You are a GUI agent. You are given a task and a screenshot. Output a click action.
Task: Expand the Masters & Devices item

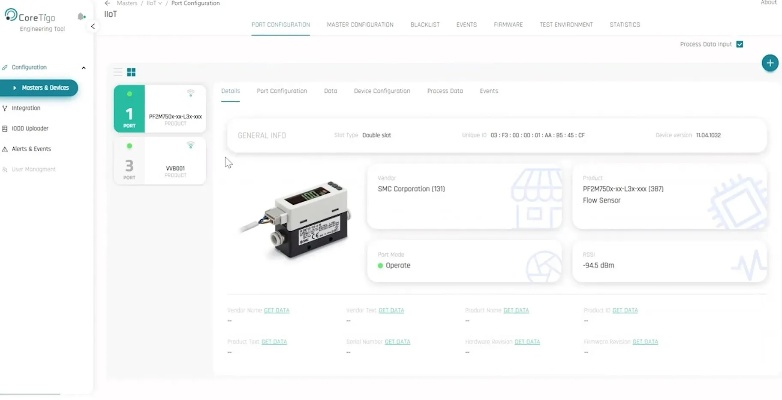coord(15,88)
